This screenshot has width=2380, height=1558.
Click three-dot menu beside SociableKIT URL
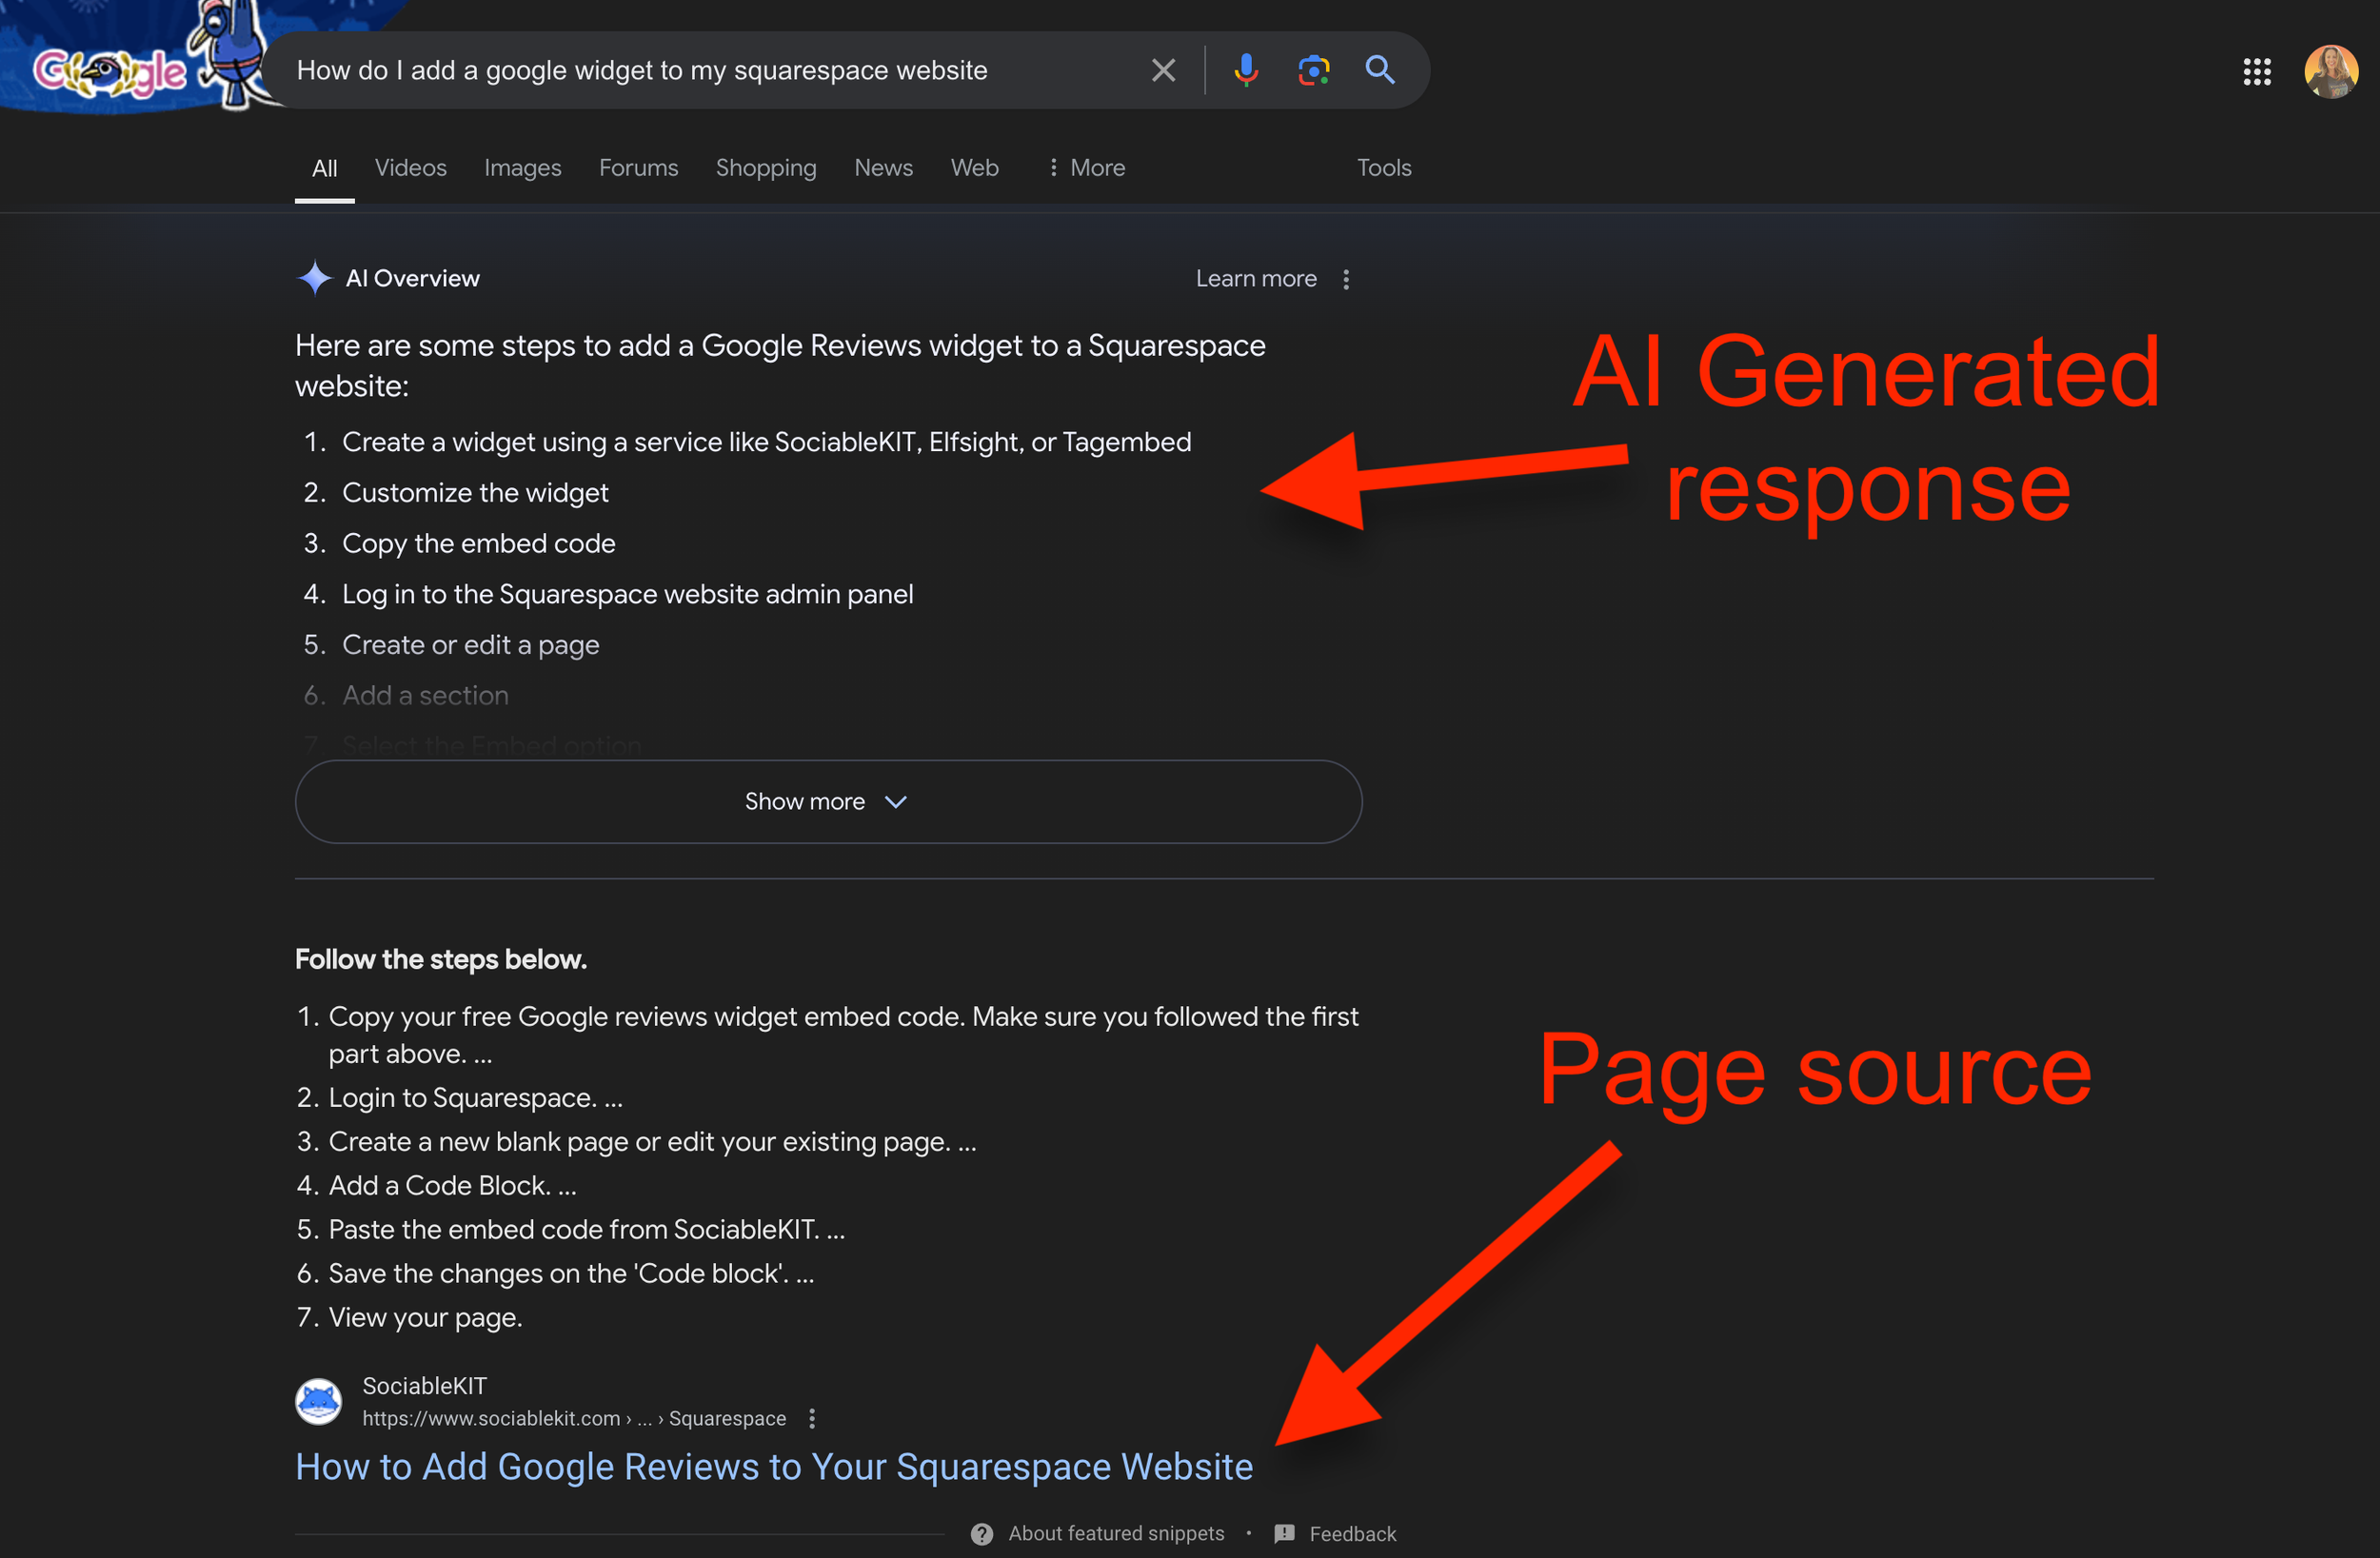click(812, 1418)
